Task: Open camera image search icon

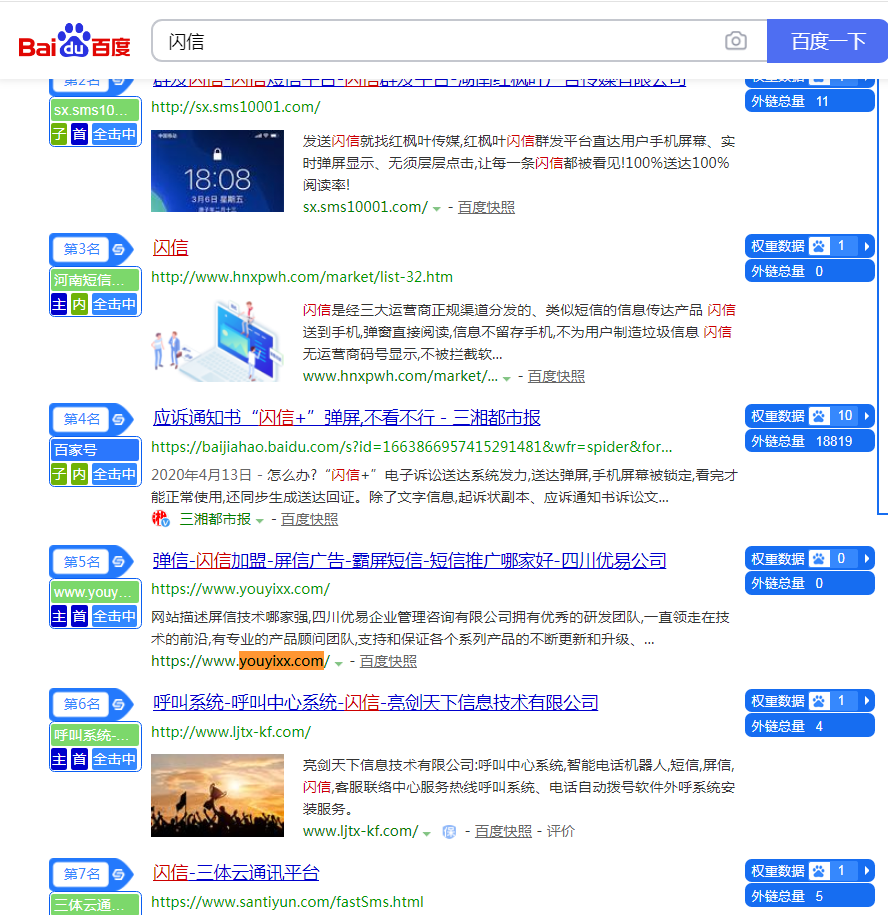Action: [x=735, y=41]
